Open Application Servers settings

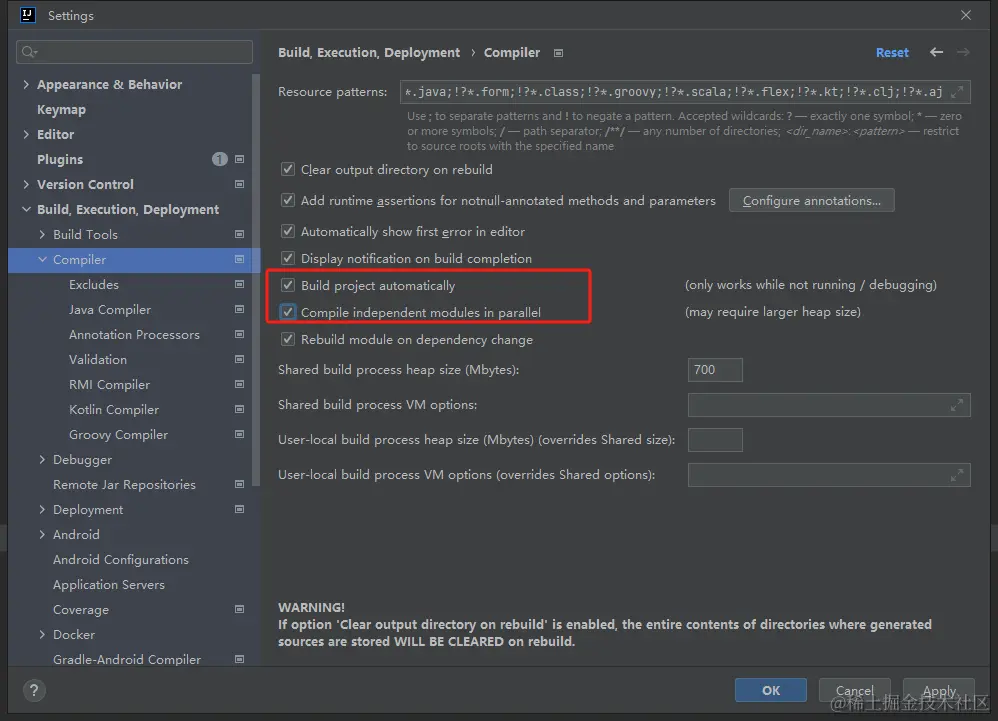tap(109, 584)
